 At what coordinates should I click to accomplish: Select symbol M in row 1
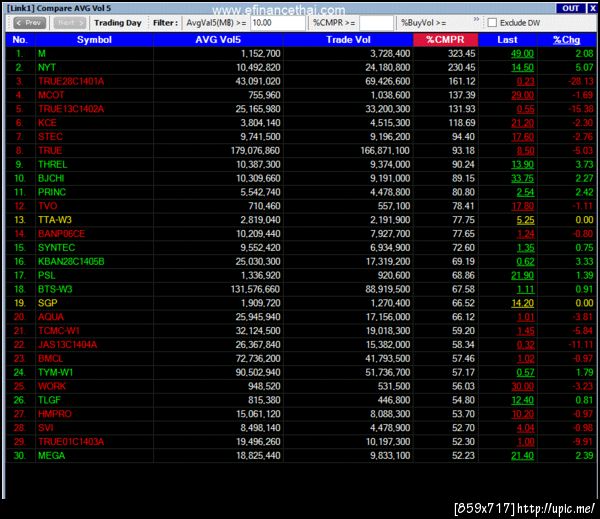(42, 54)
